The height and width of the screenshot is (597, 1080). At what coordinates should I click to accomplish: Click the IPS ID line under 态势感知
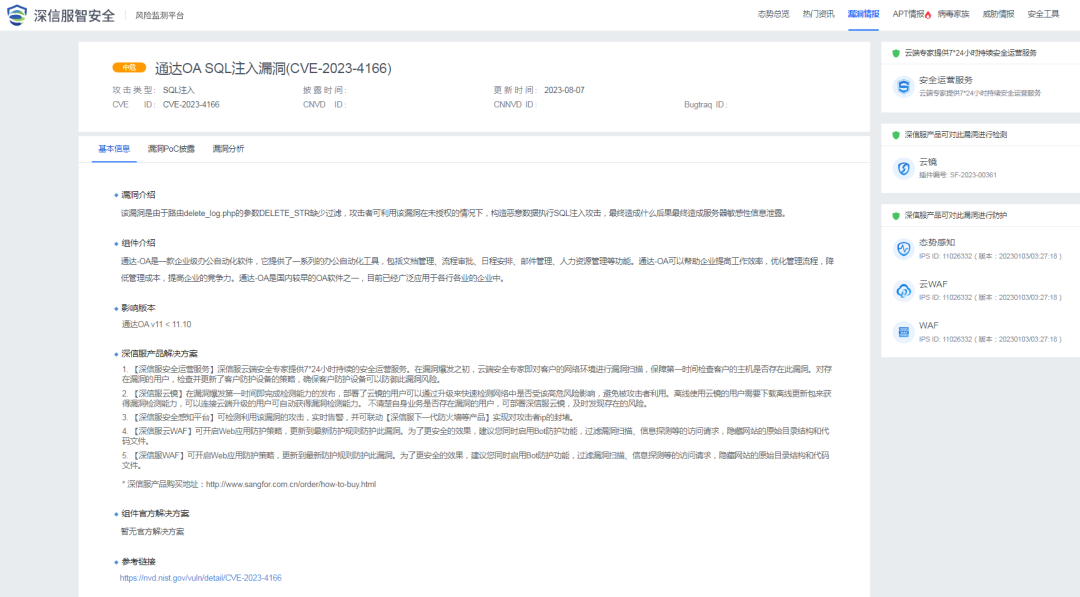point(990,256)
